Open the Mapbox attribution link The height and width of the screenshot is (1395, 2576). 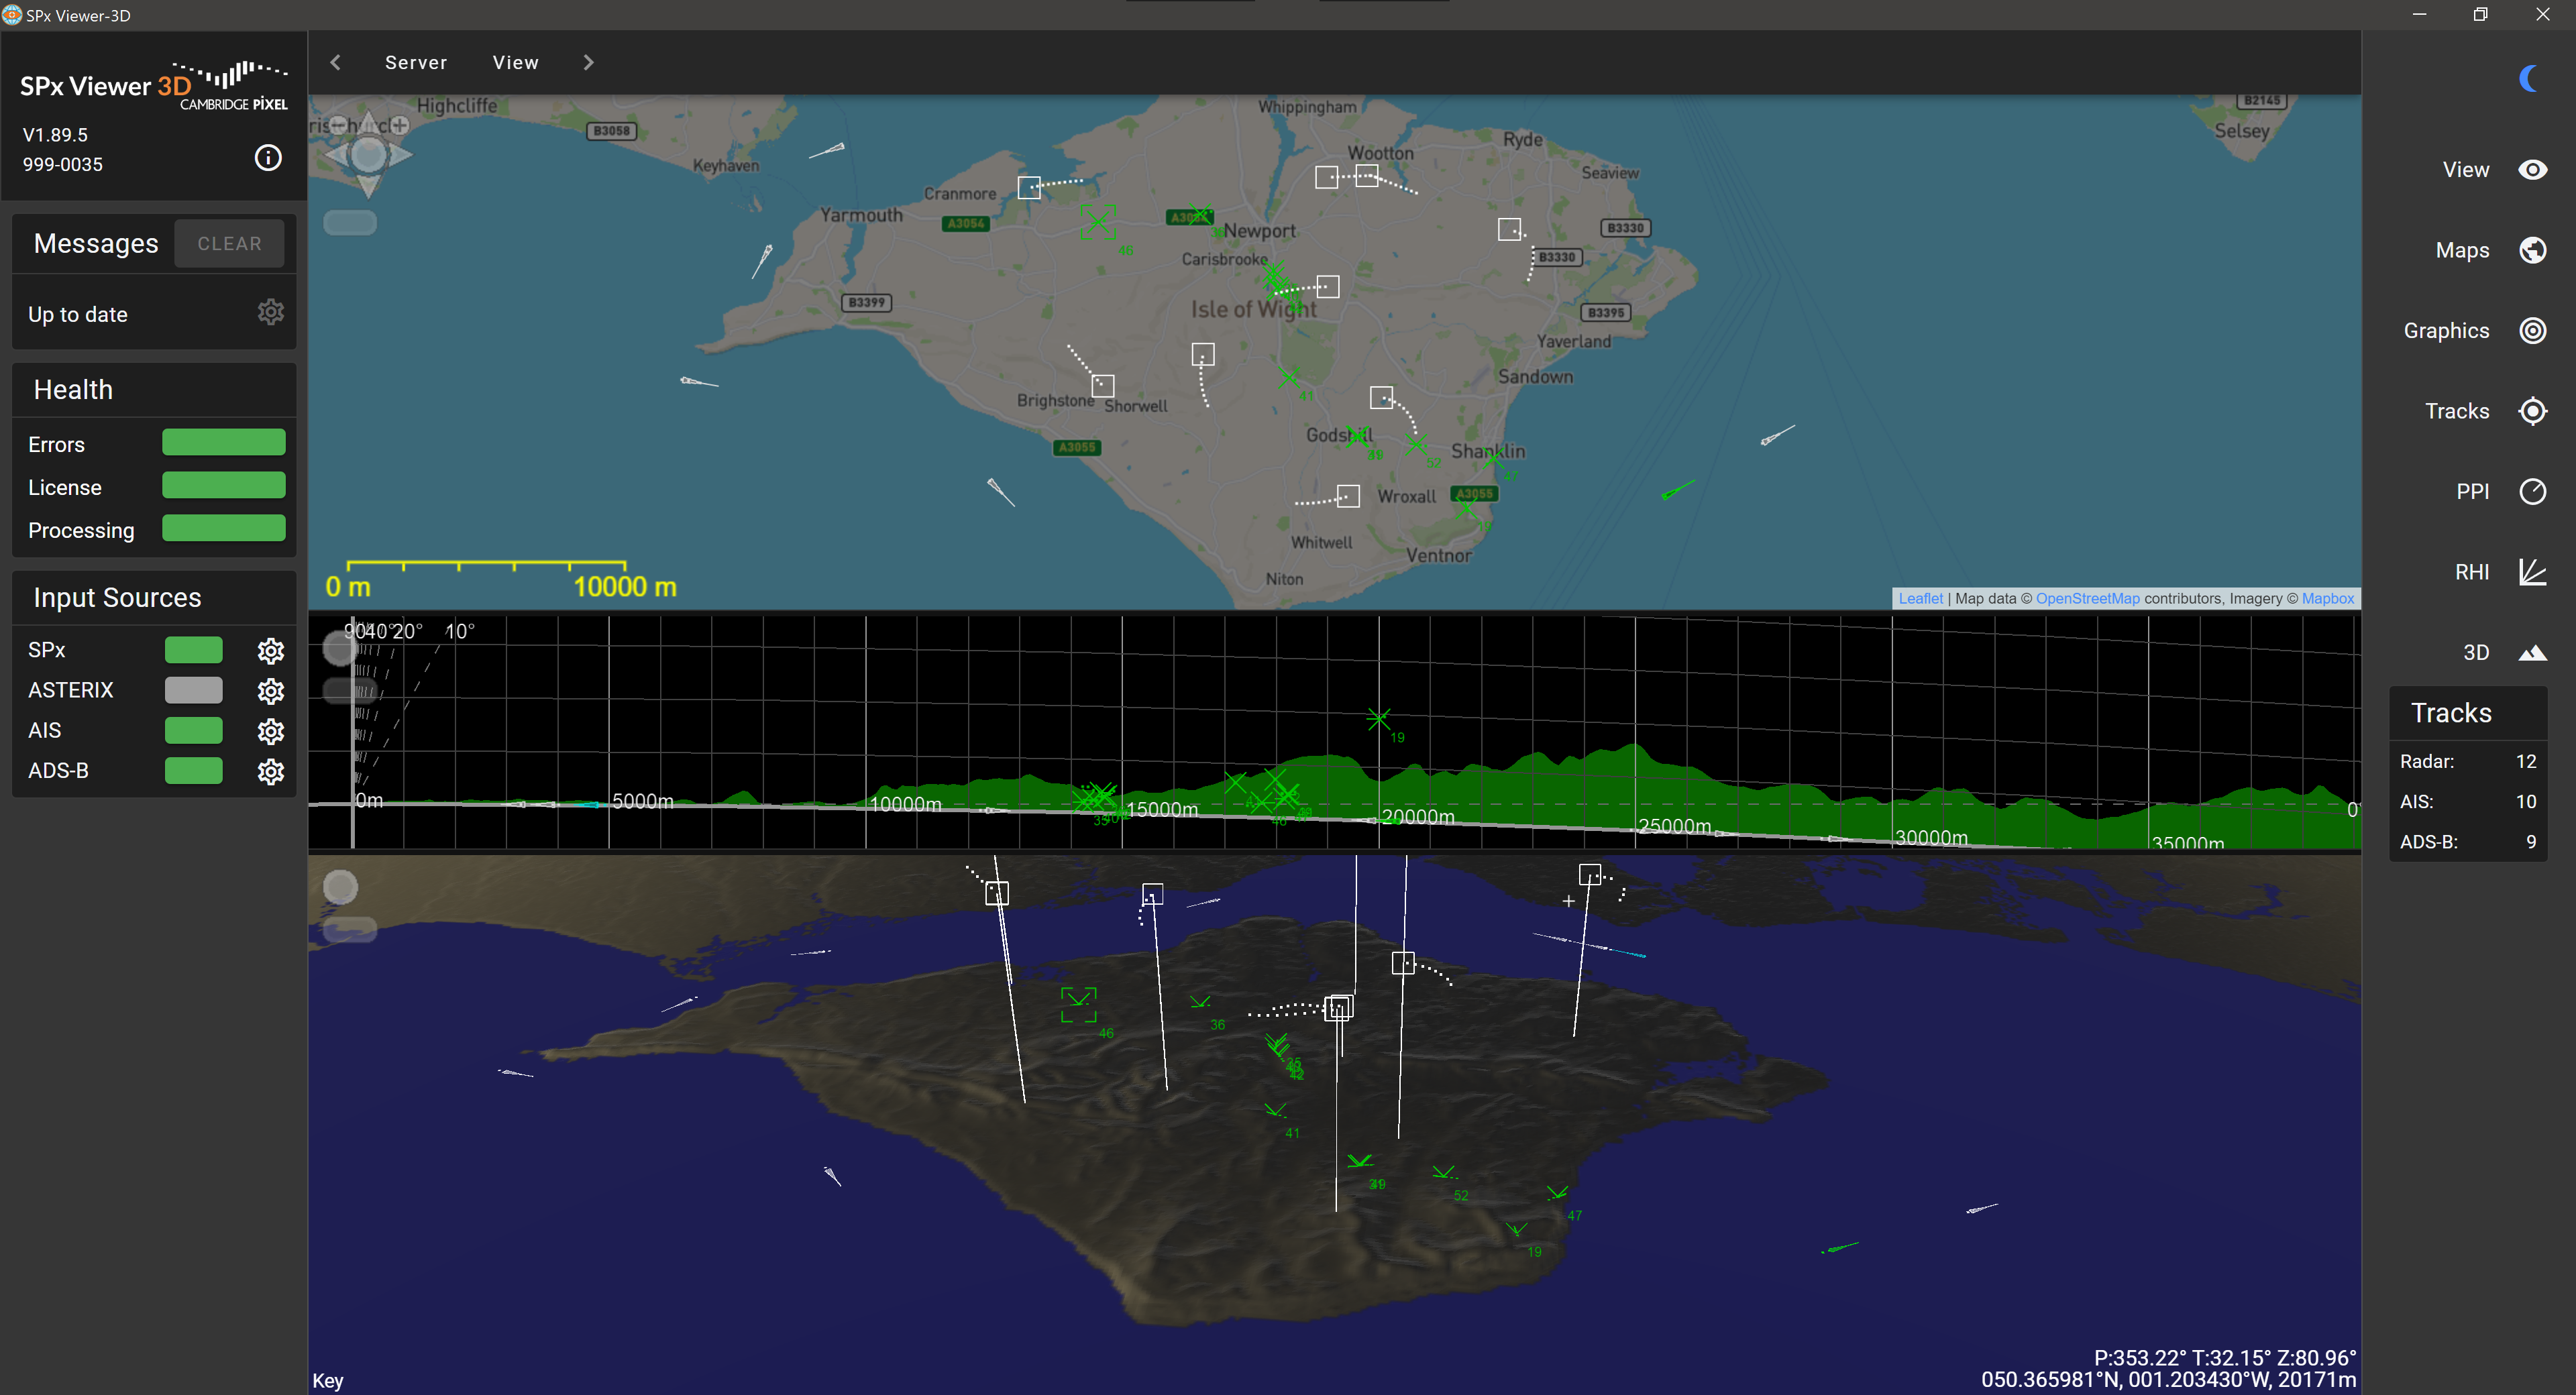point(2327,598)
